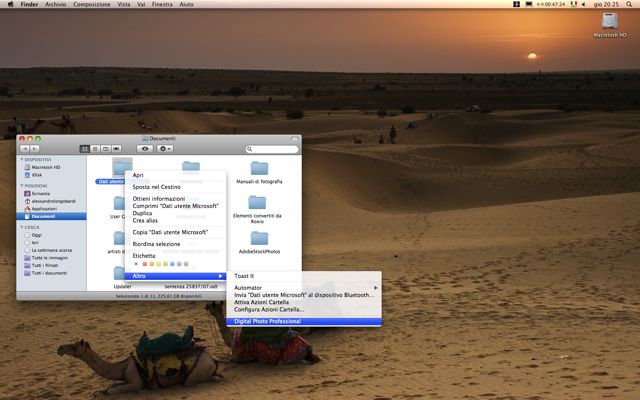640x400 pixels.
Task: Open the Spaces menu bar icon
Action: click(516, 4)
